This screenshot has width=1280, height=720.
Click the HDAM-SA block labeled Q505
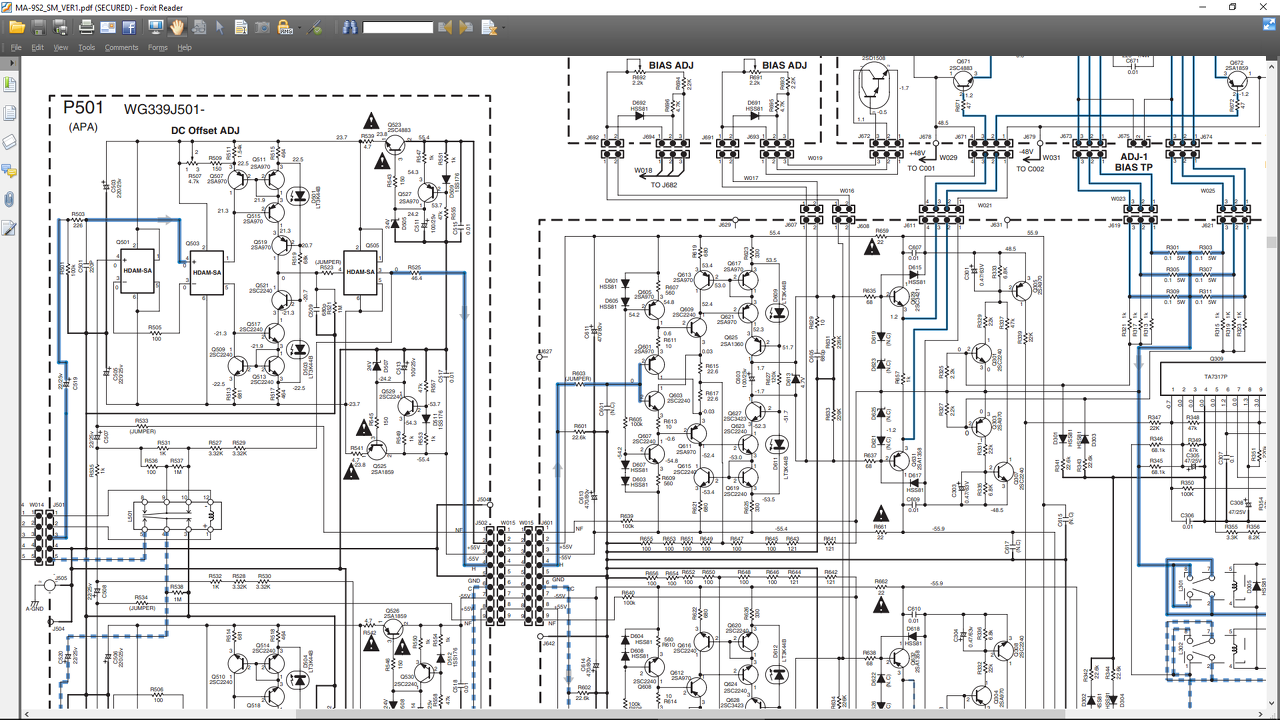click(359, 273)
